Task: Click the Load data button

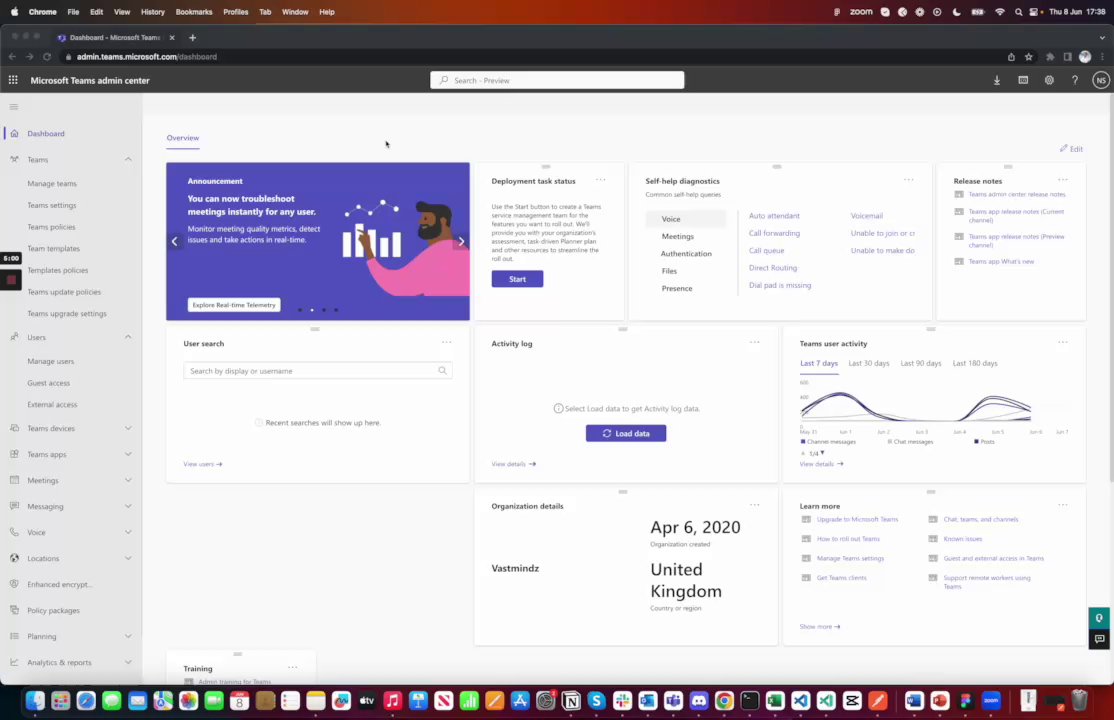Action: point(626,433)
